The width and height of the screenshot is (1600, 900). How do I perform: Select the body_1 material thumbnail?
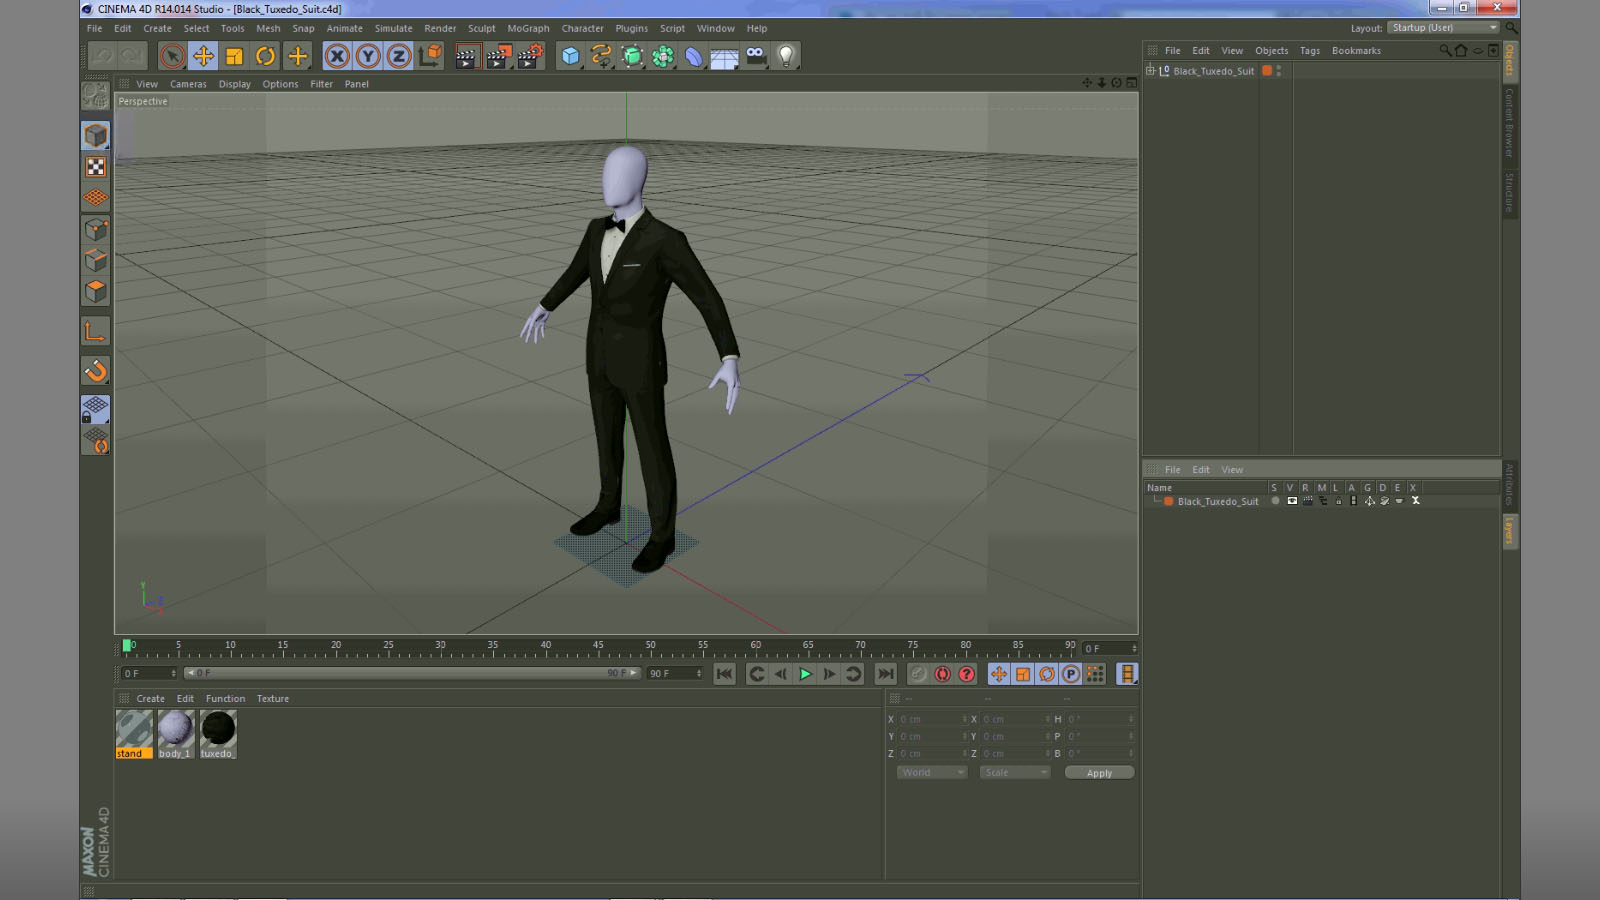176,734
